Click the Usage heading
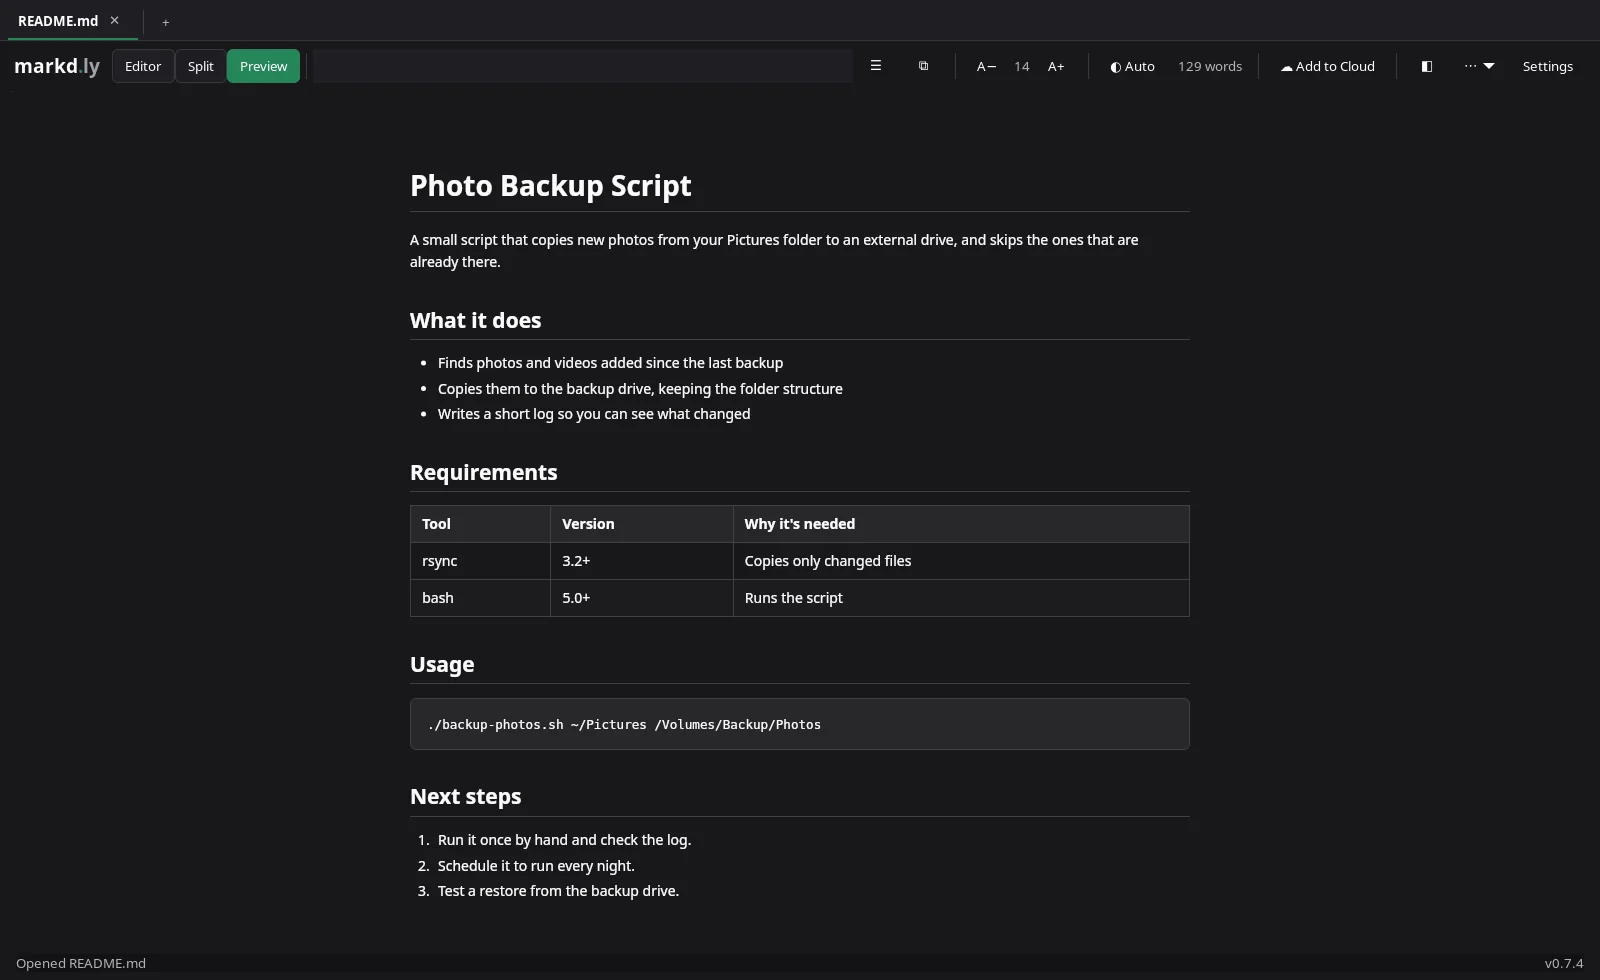This screenshot has height=980, width=1600. [x=442, y=665]
